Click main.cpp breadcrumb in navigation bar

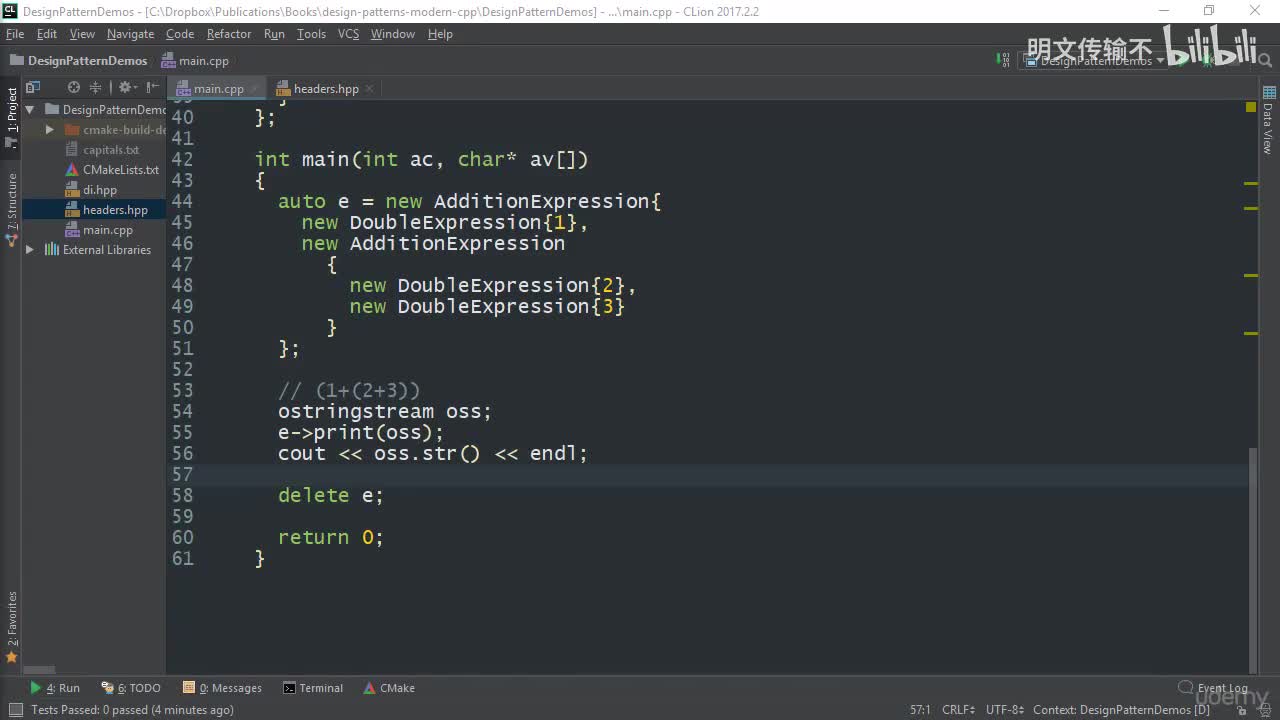click(x=195, y=61)
